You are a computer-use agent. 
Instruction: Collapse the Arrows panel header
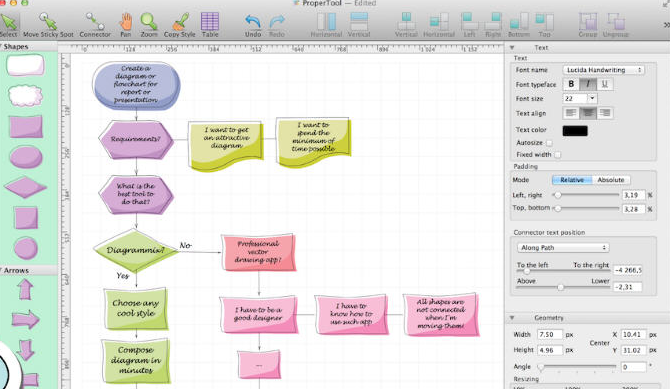pos(2,270)
